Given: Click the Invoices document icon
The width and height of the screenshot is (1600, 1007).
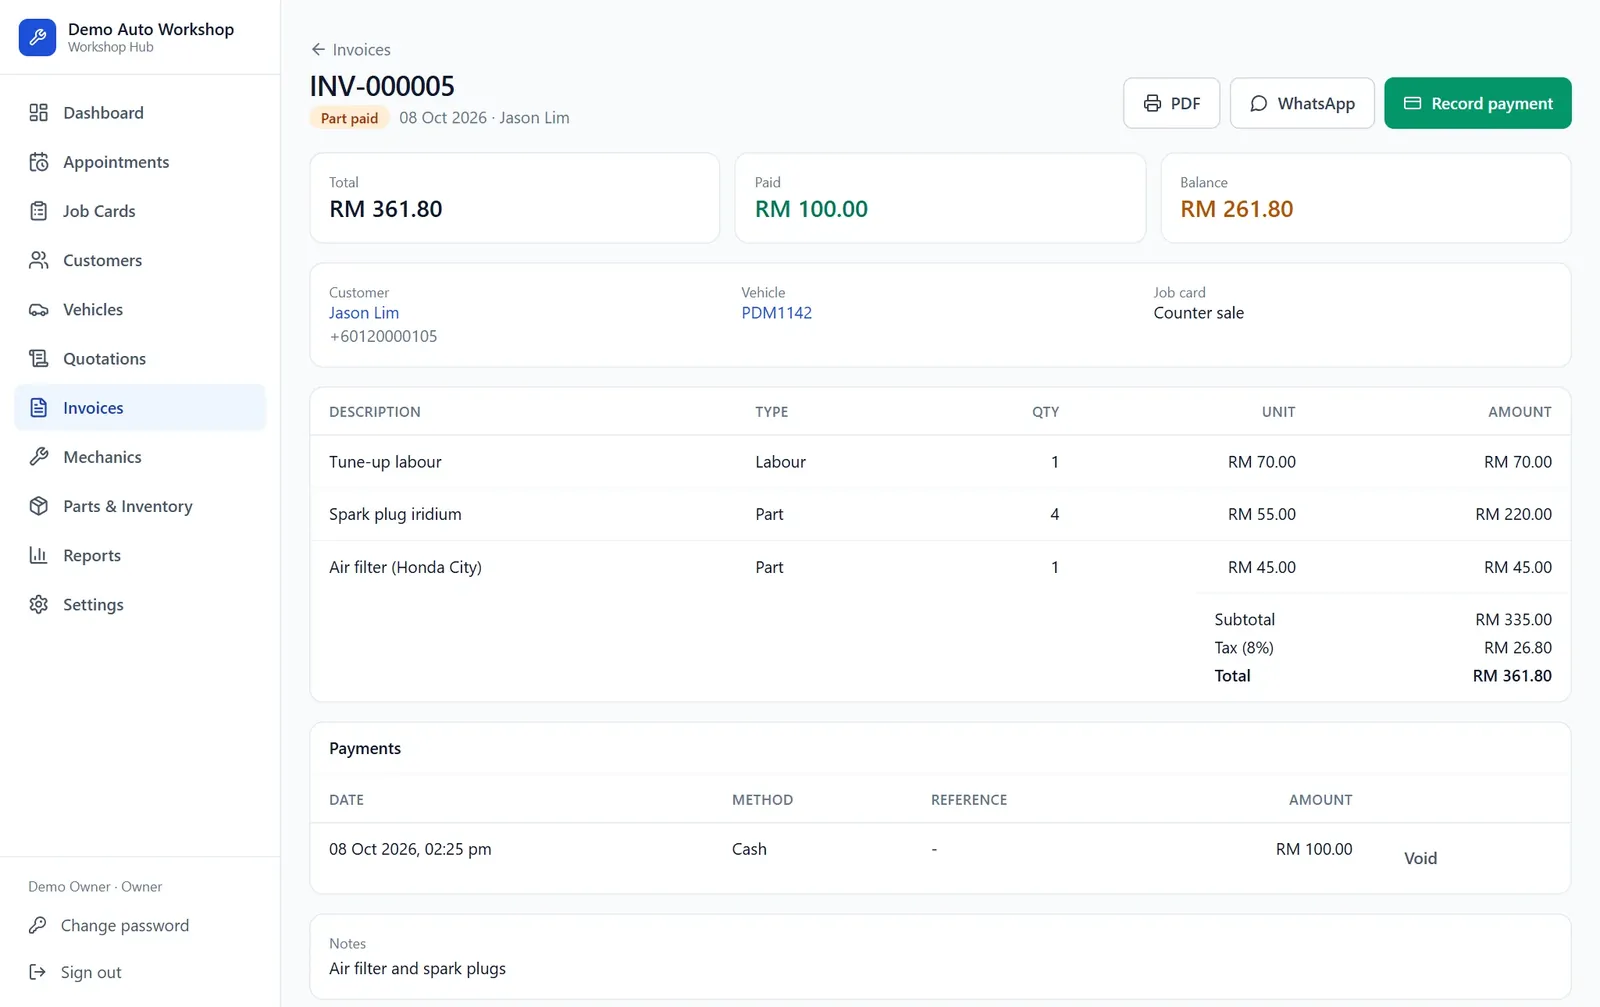Looking at the screenshot, I should click(39, 408).
